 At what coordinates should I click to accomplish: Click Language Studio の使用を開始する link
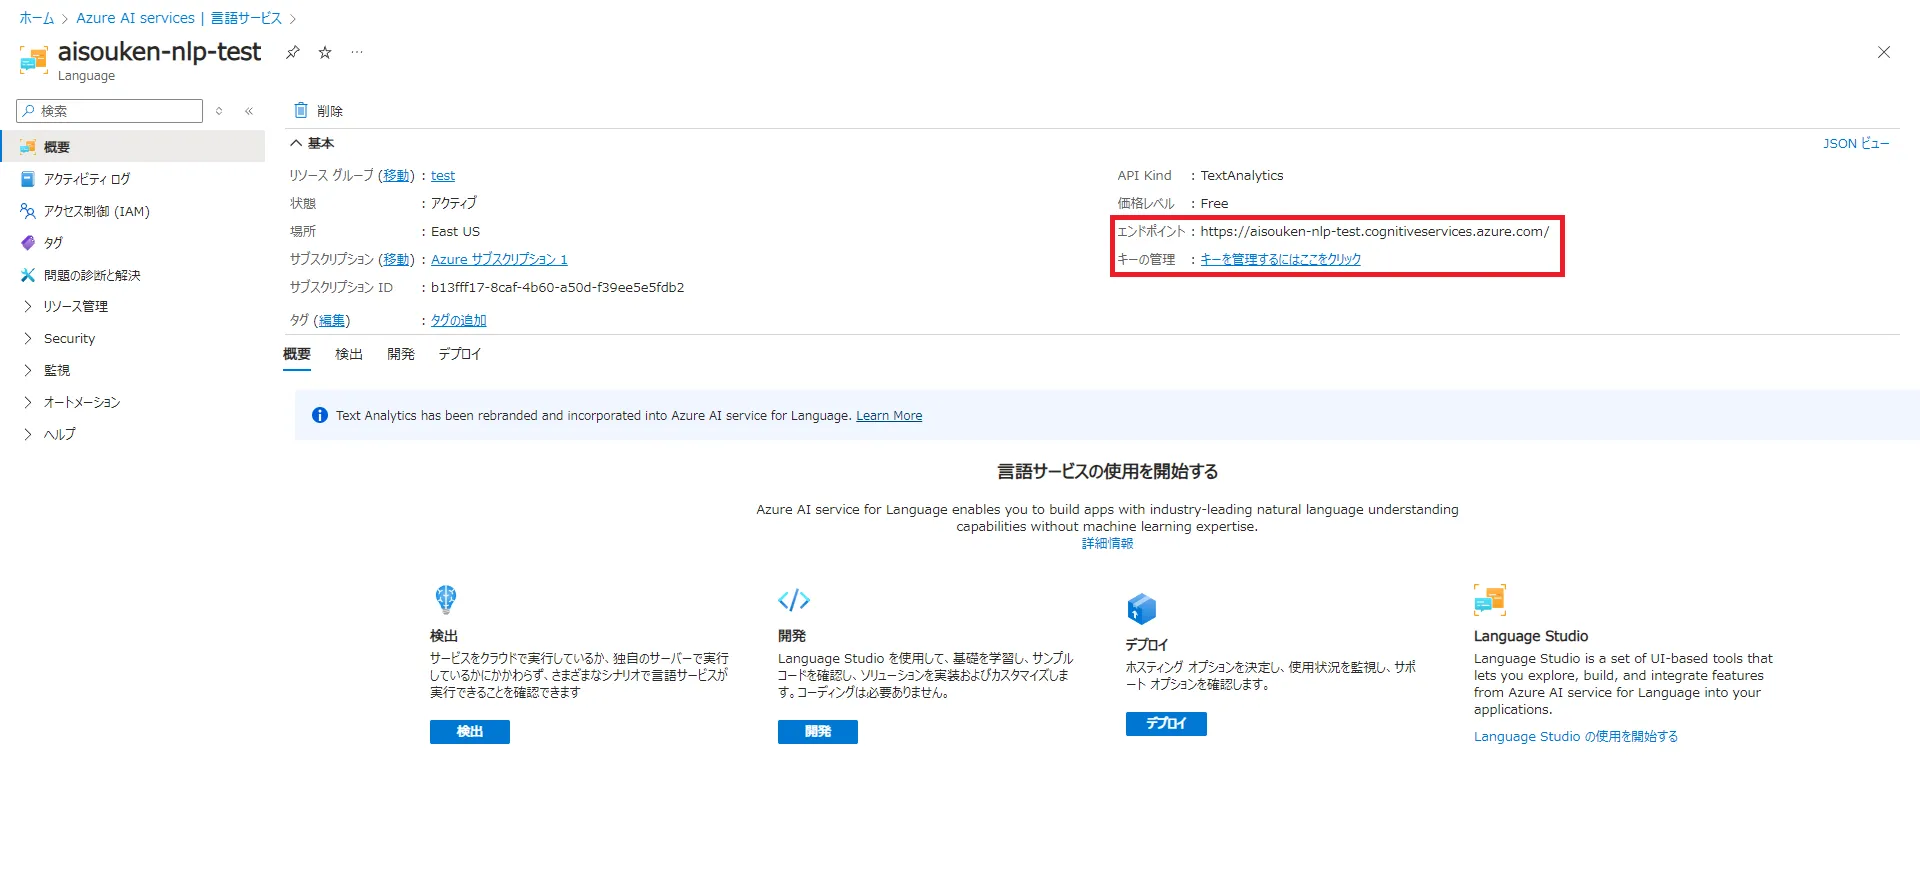tap(1576, 736)
